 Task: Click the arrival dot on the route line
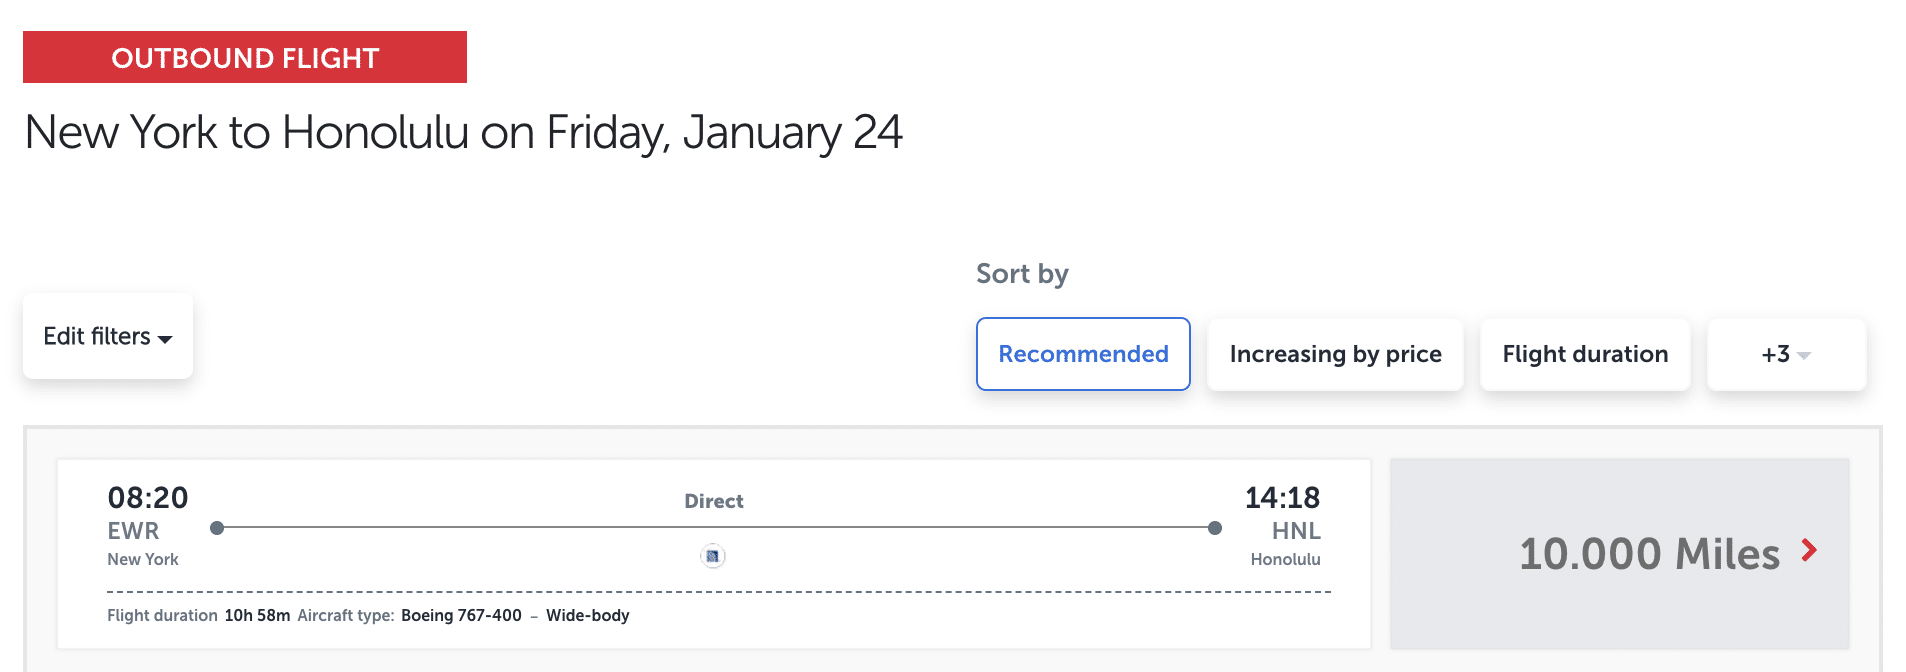[x=1215, y=528]
